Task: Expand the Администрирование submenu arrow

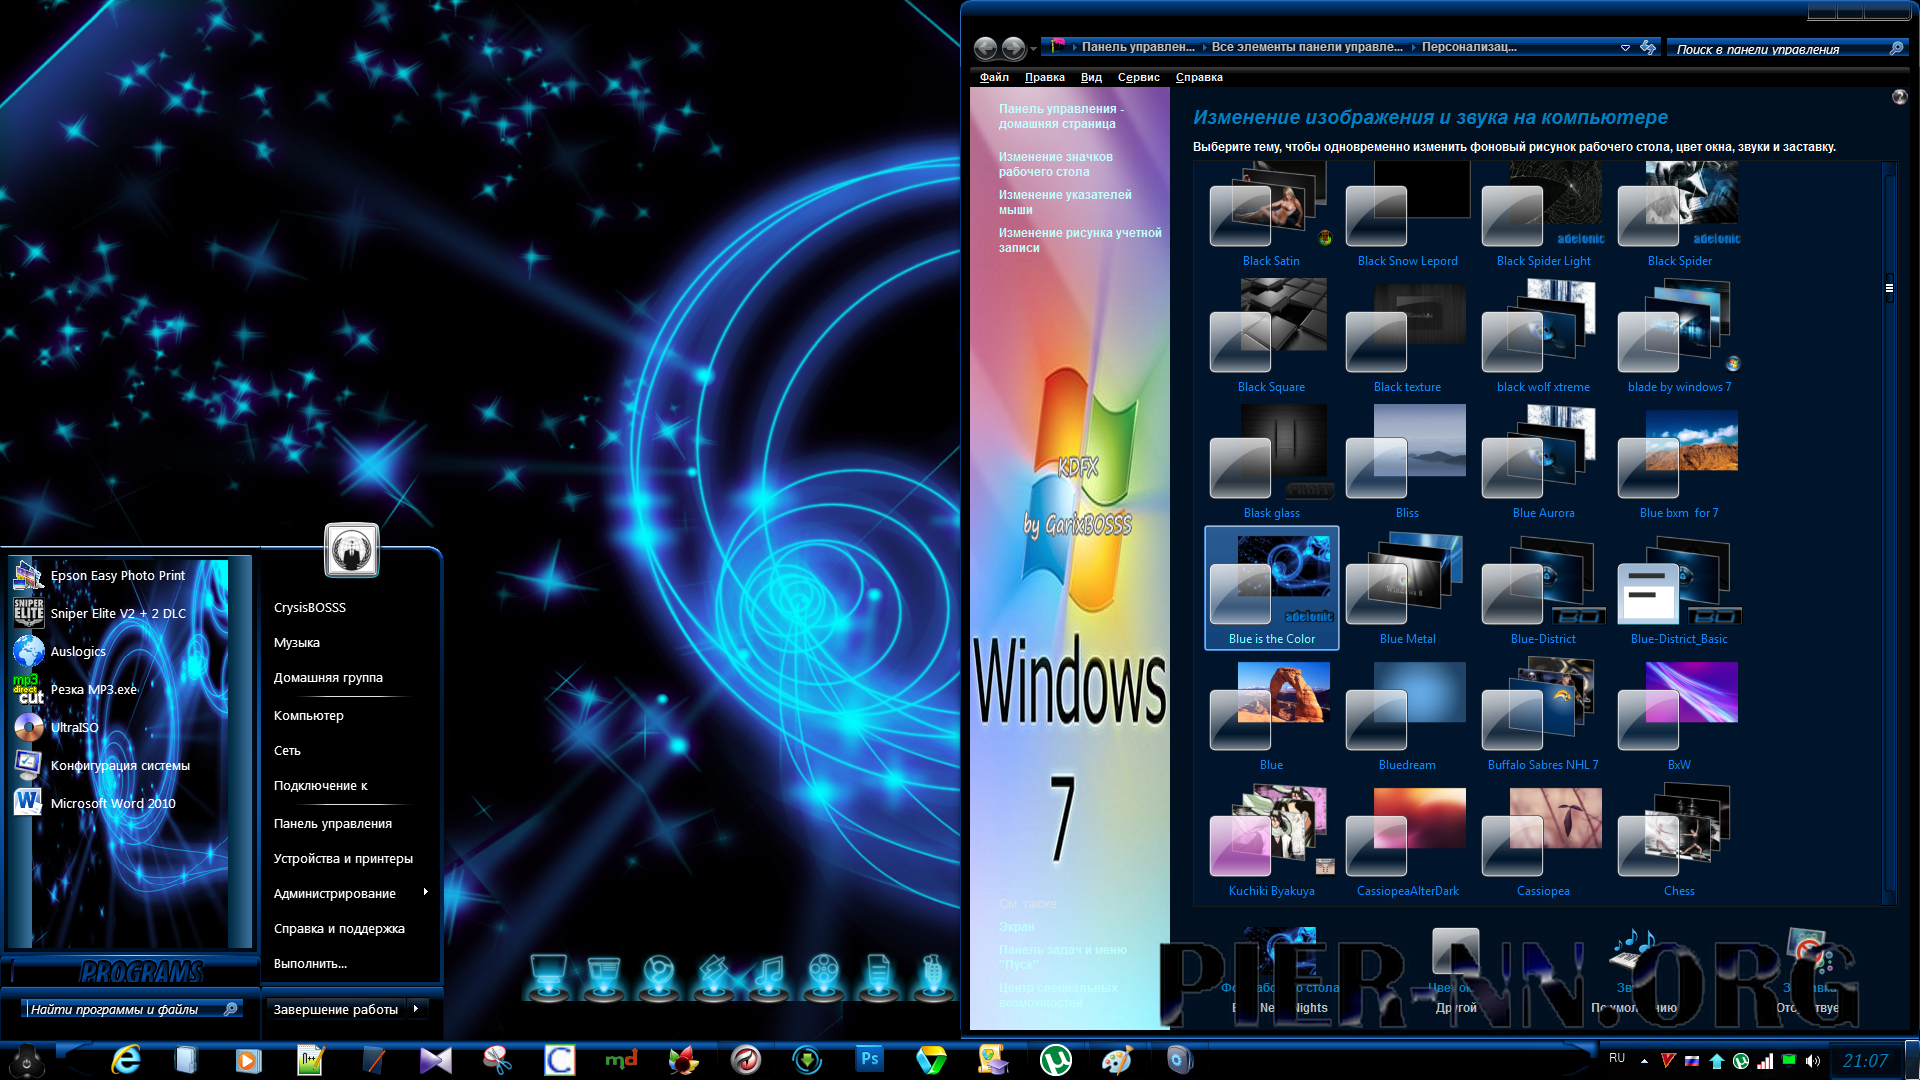Action: (426, 892)
